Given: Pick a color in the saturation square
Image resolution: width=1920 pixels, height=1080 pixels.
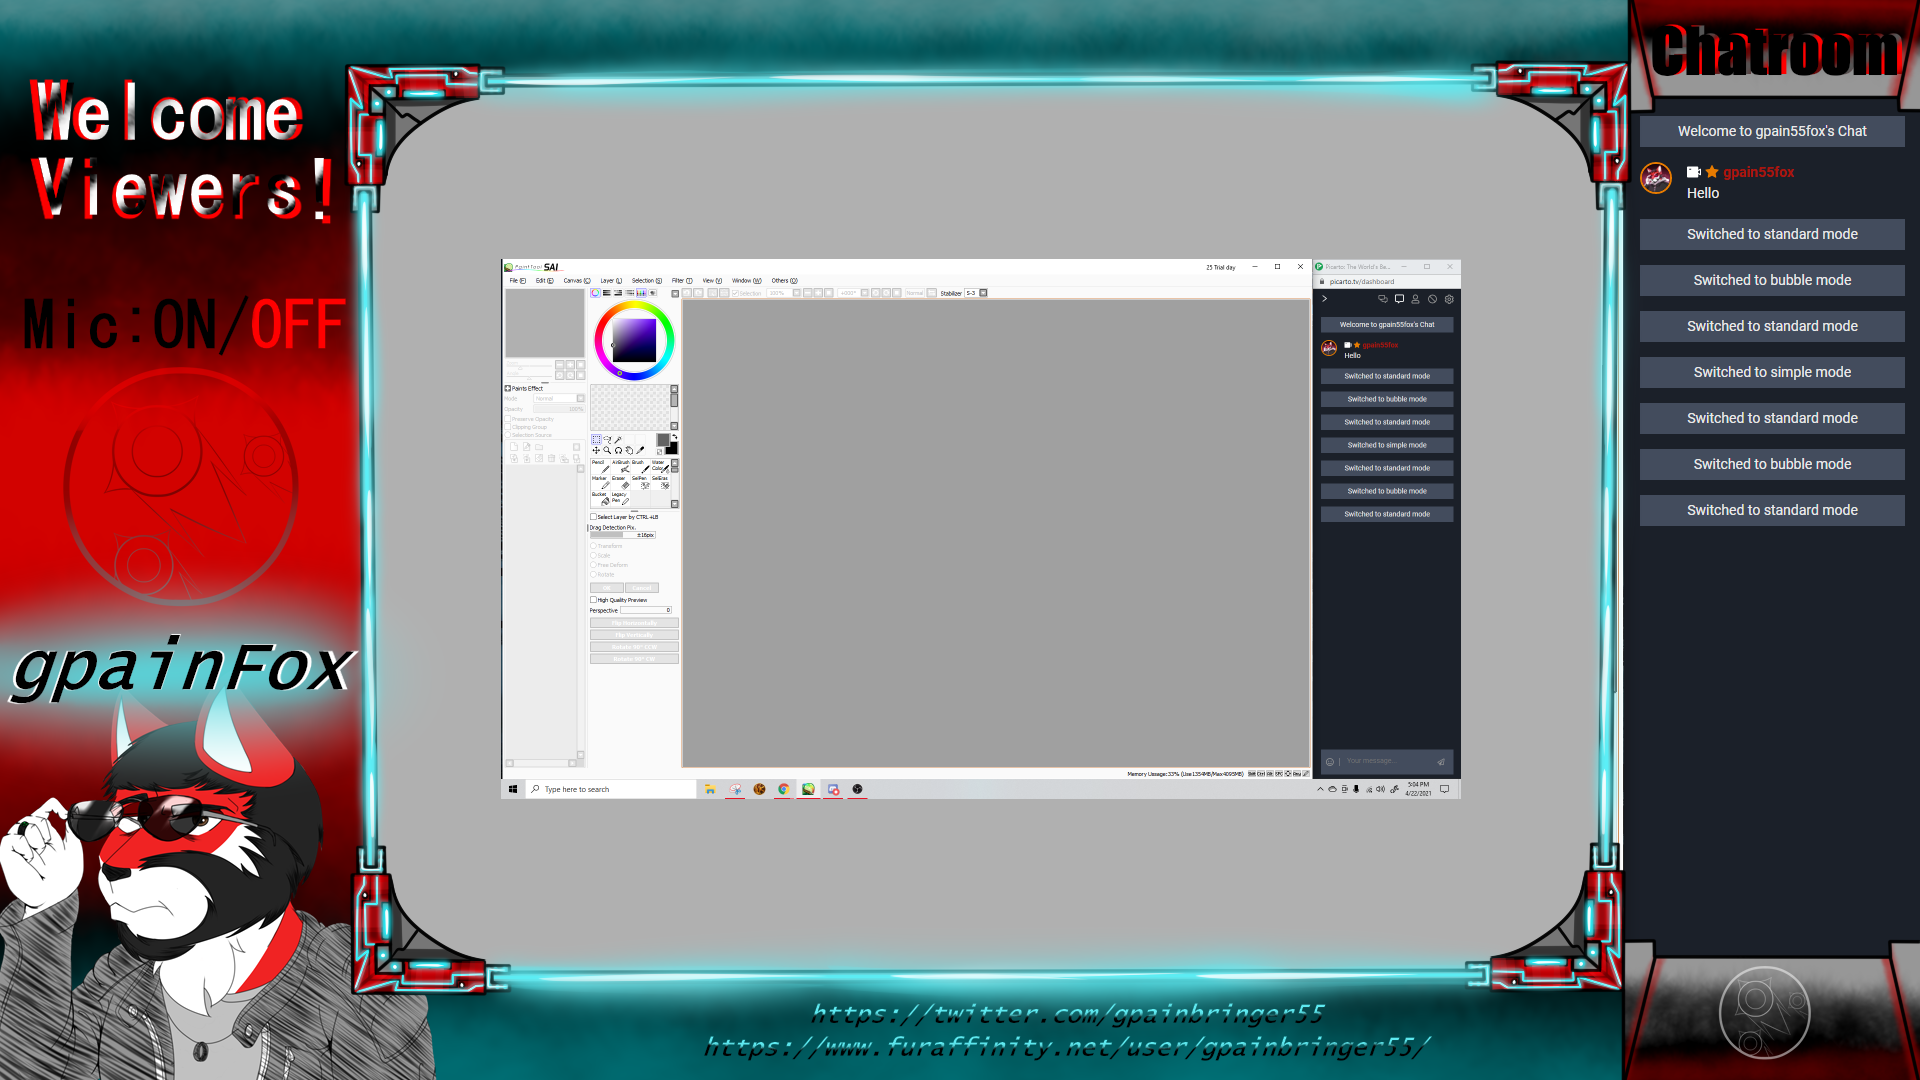Looking at the screenshot, I should tap(634, 341).
